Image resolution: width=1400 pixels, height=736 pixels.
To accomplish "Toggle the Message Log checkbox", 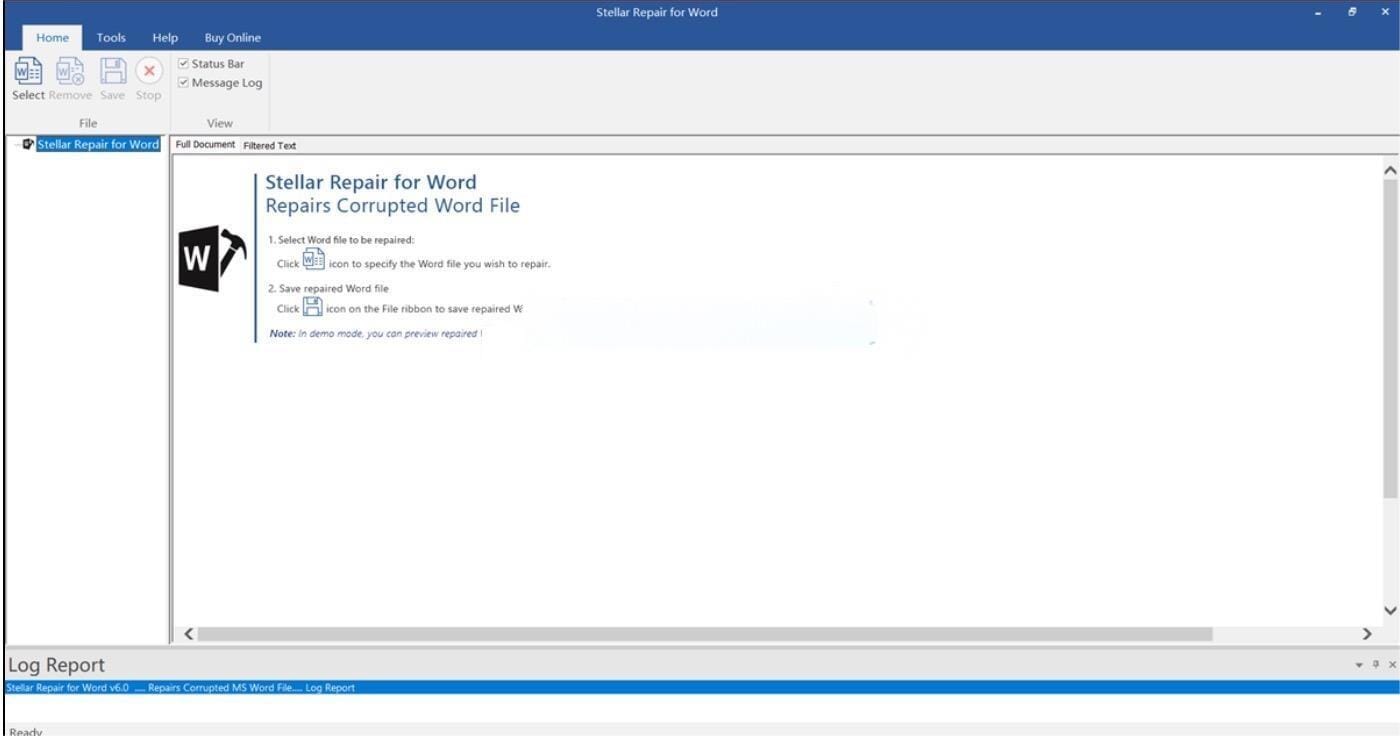I will (183, 83).
